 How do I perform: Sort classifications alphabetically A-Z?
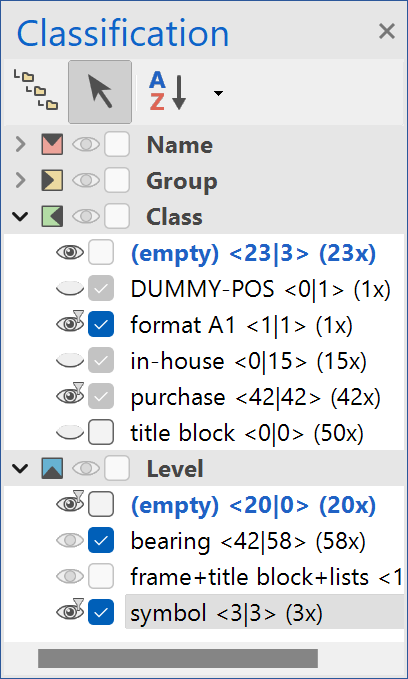pyautogui.click(x=167, y=91)
